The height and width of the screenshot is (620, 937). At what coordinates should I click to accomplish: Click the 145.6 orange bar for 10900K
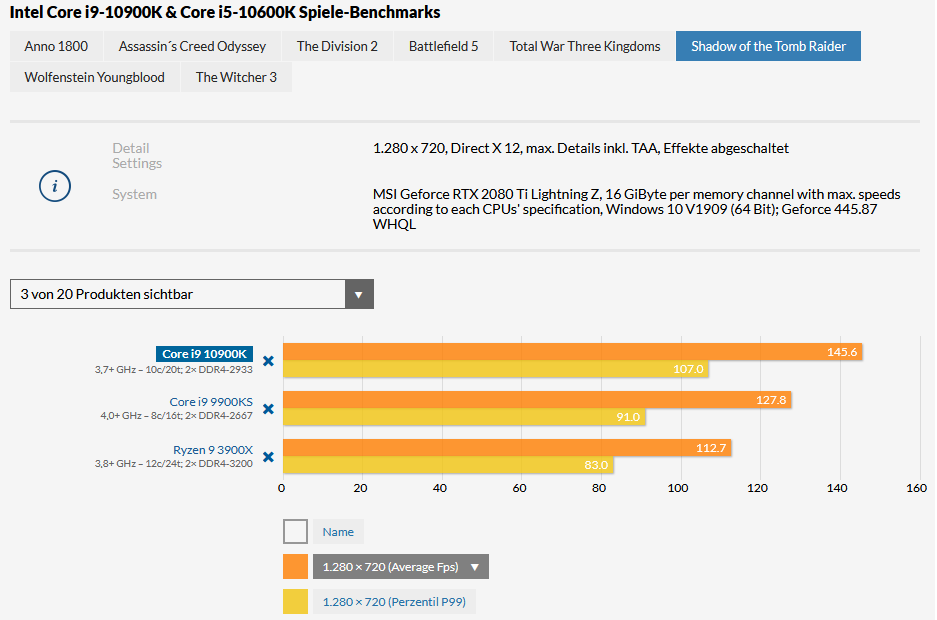point(572,352)
